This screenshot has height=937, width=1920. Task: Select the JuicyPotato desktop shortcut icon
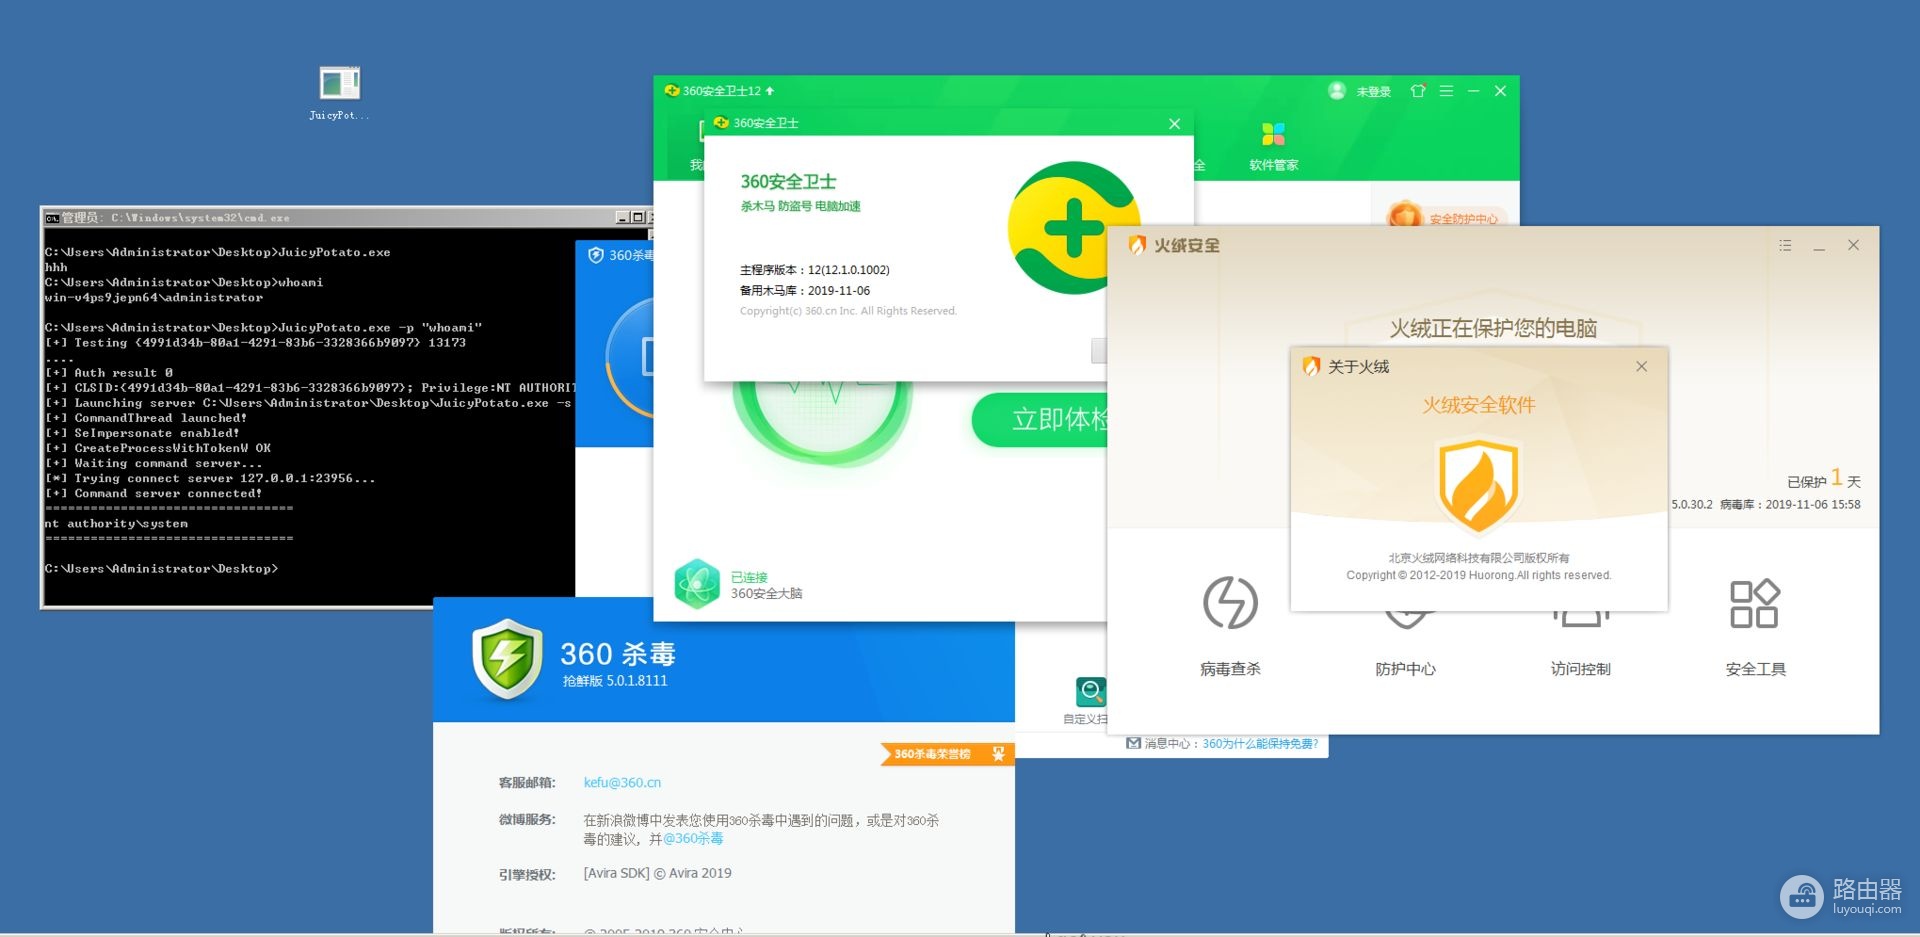pos(339,84)
